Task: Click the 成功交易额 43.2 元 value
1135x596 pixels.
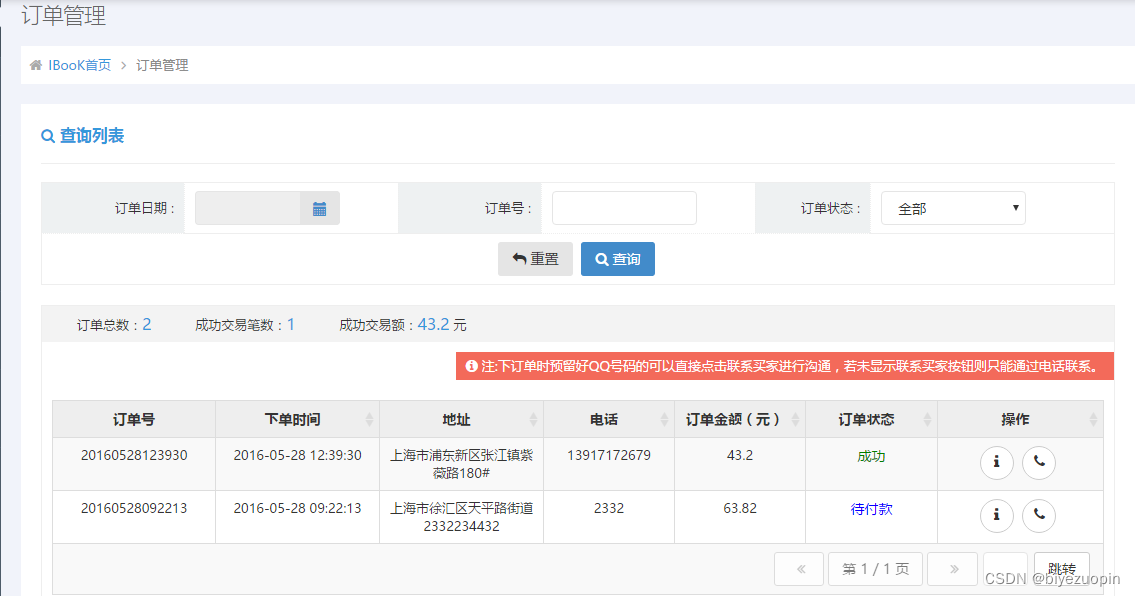Action: (x=442, y=324)
